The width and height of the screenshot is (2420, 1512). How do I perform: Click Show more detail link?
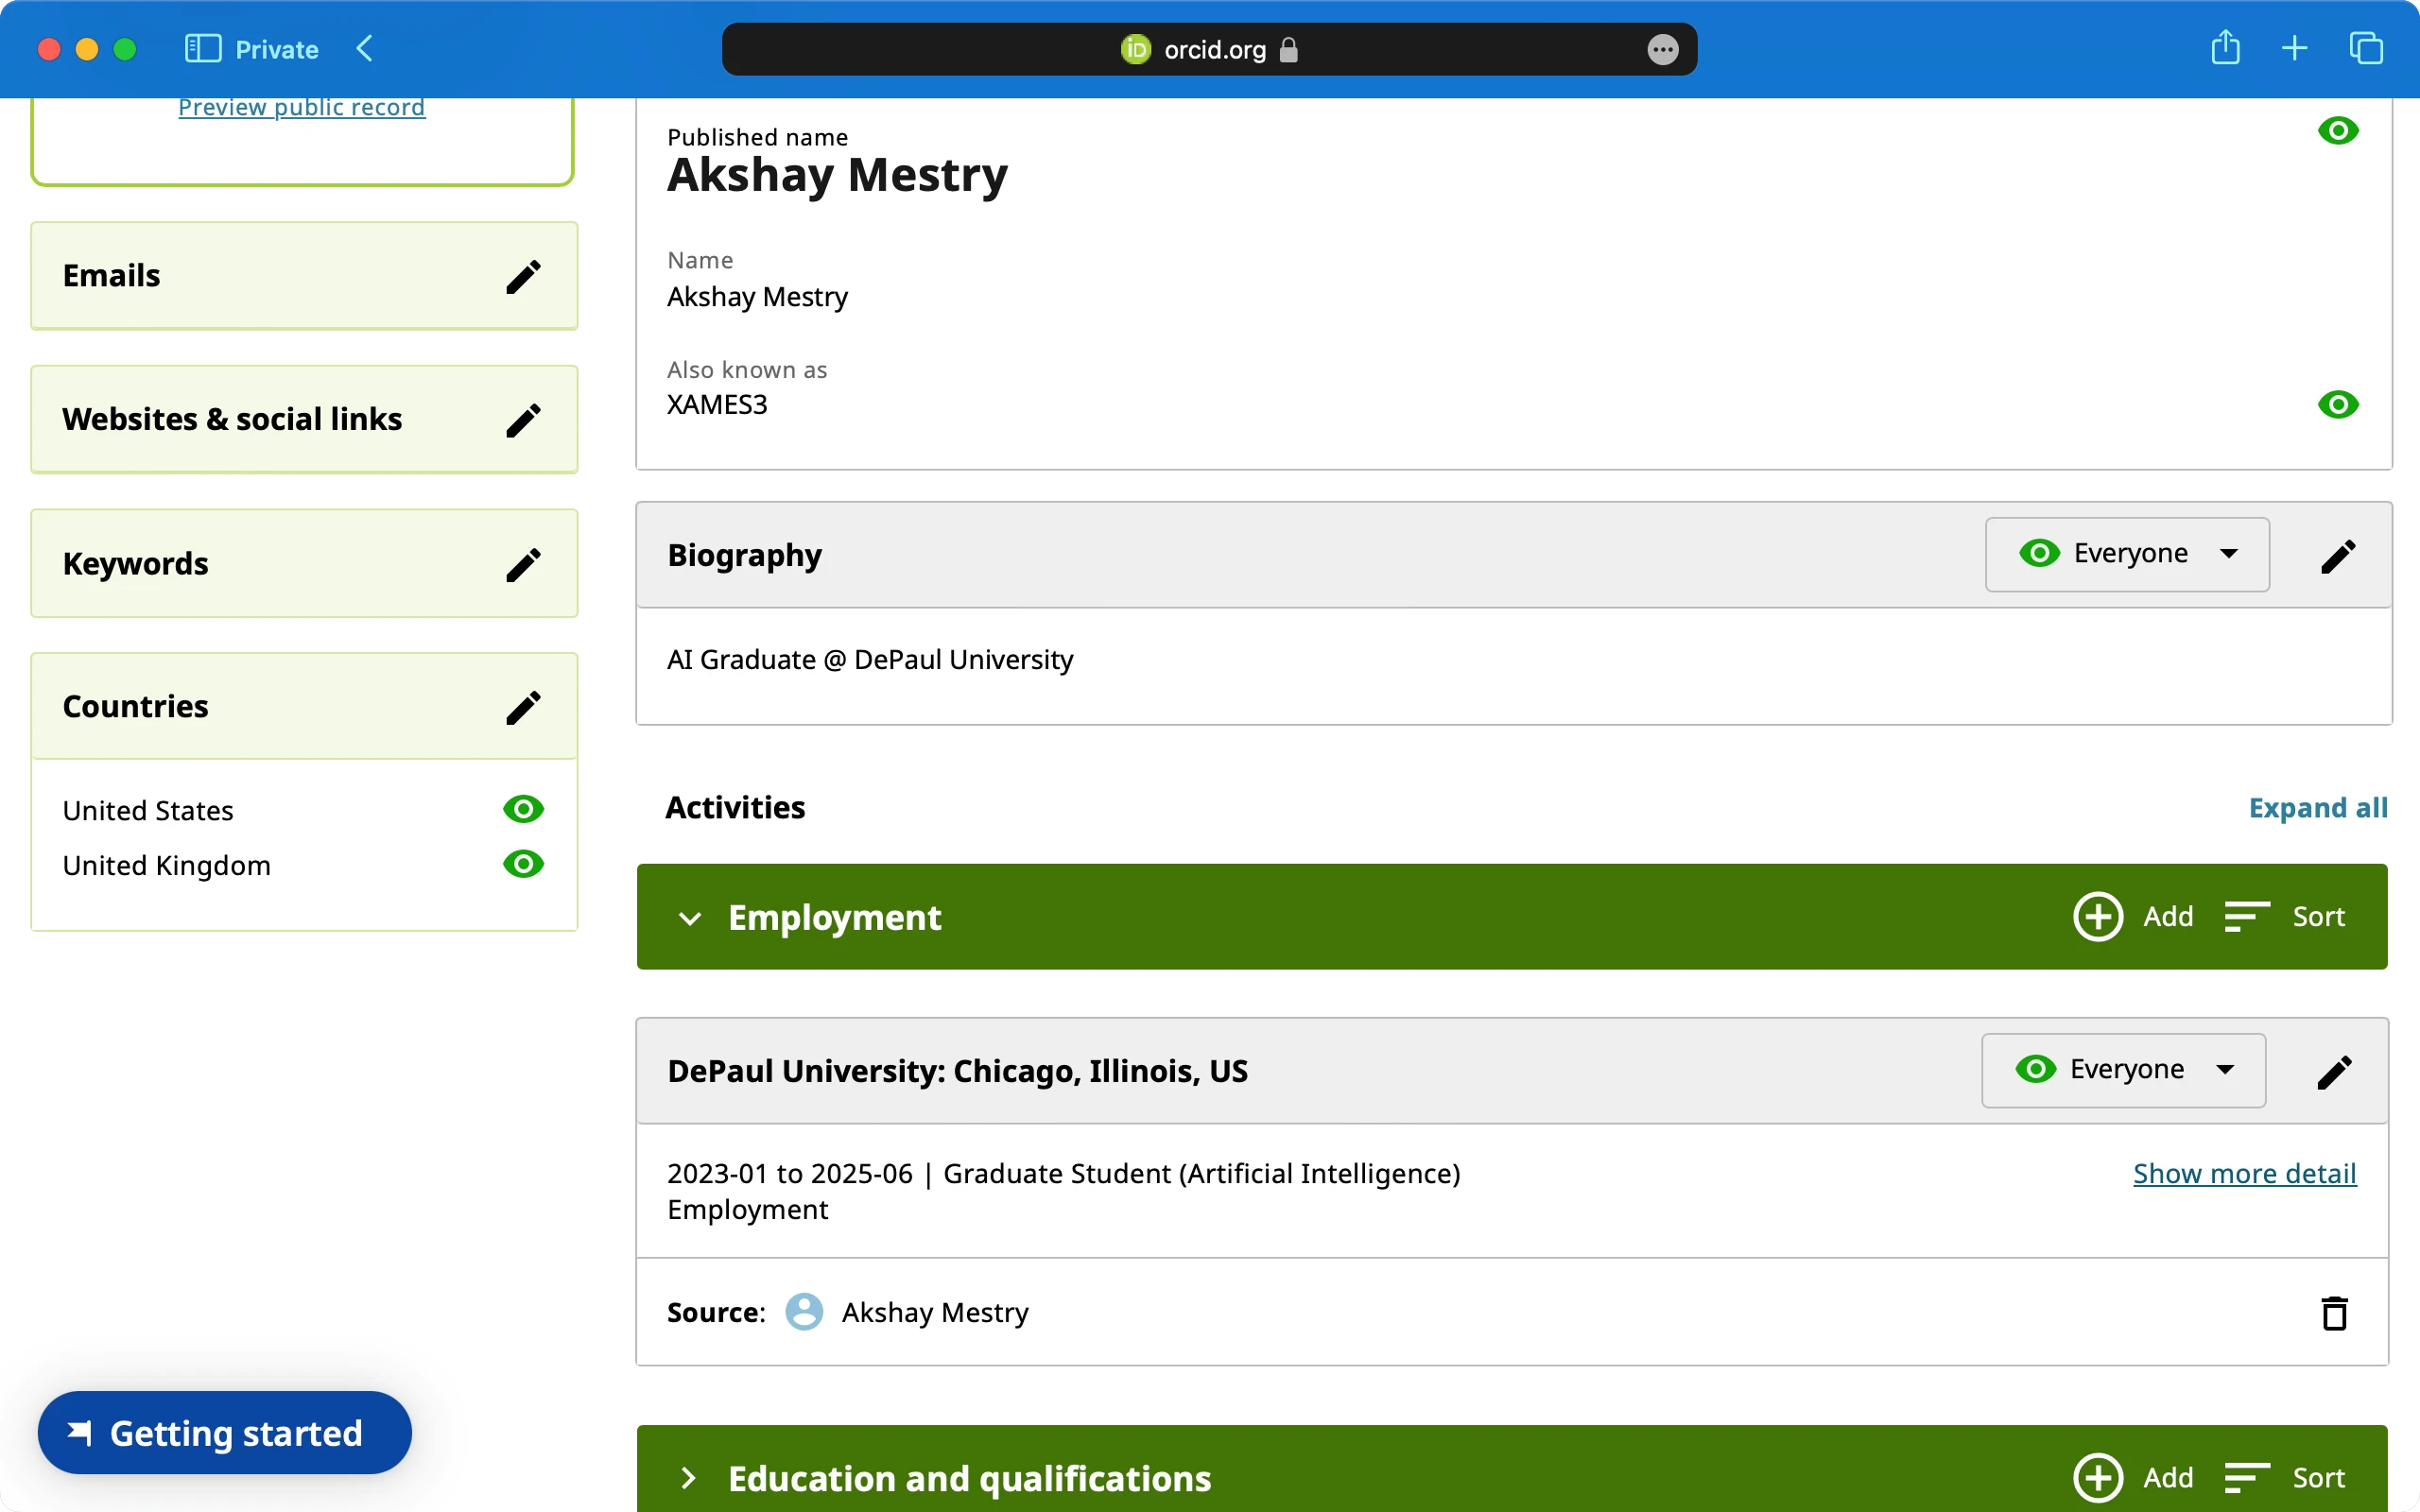2244,1173
